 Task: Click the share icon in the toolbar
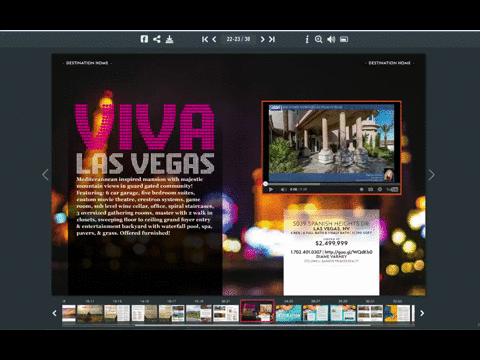coord(157,39)
